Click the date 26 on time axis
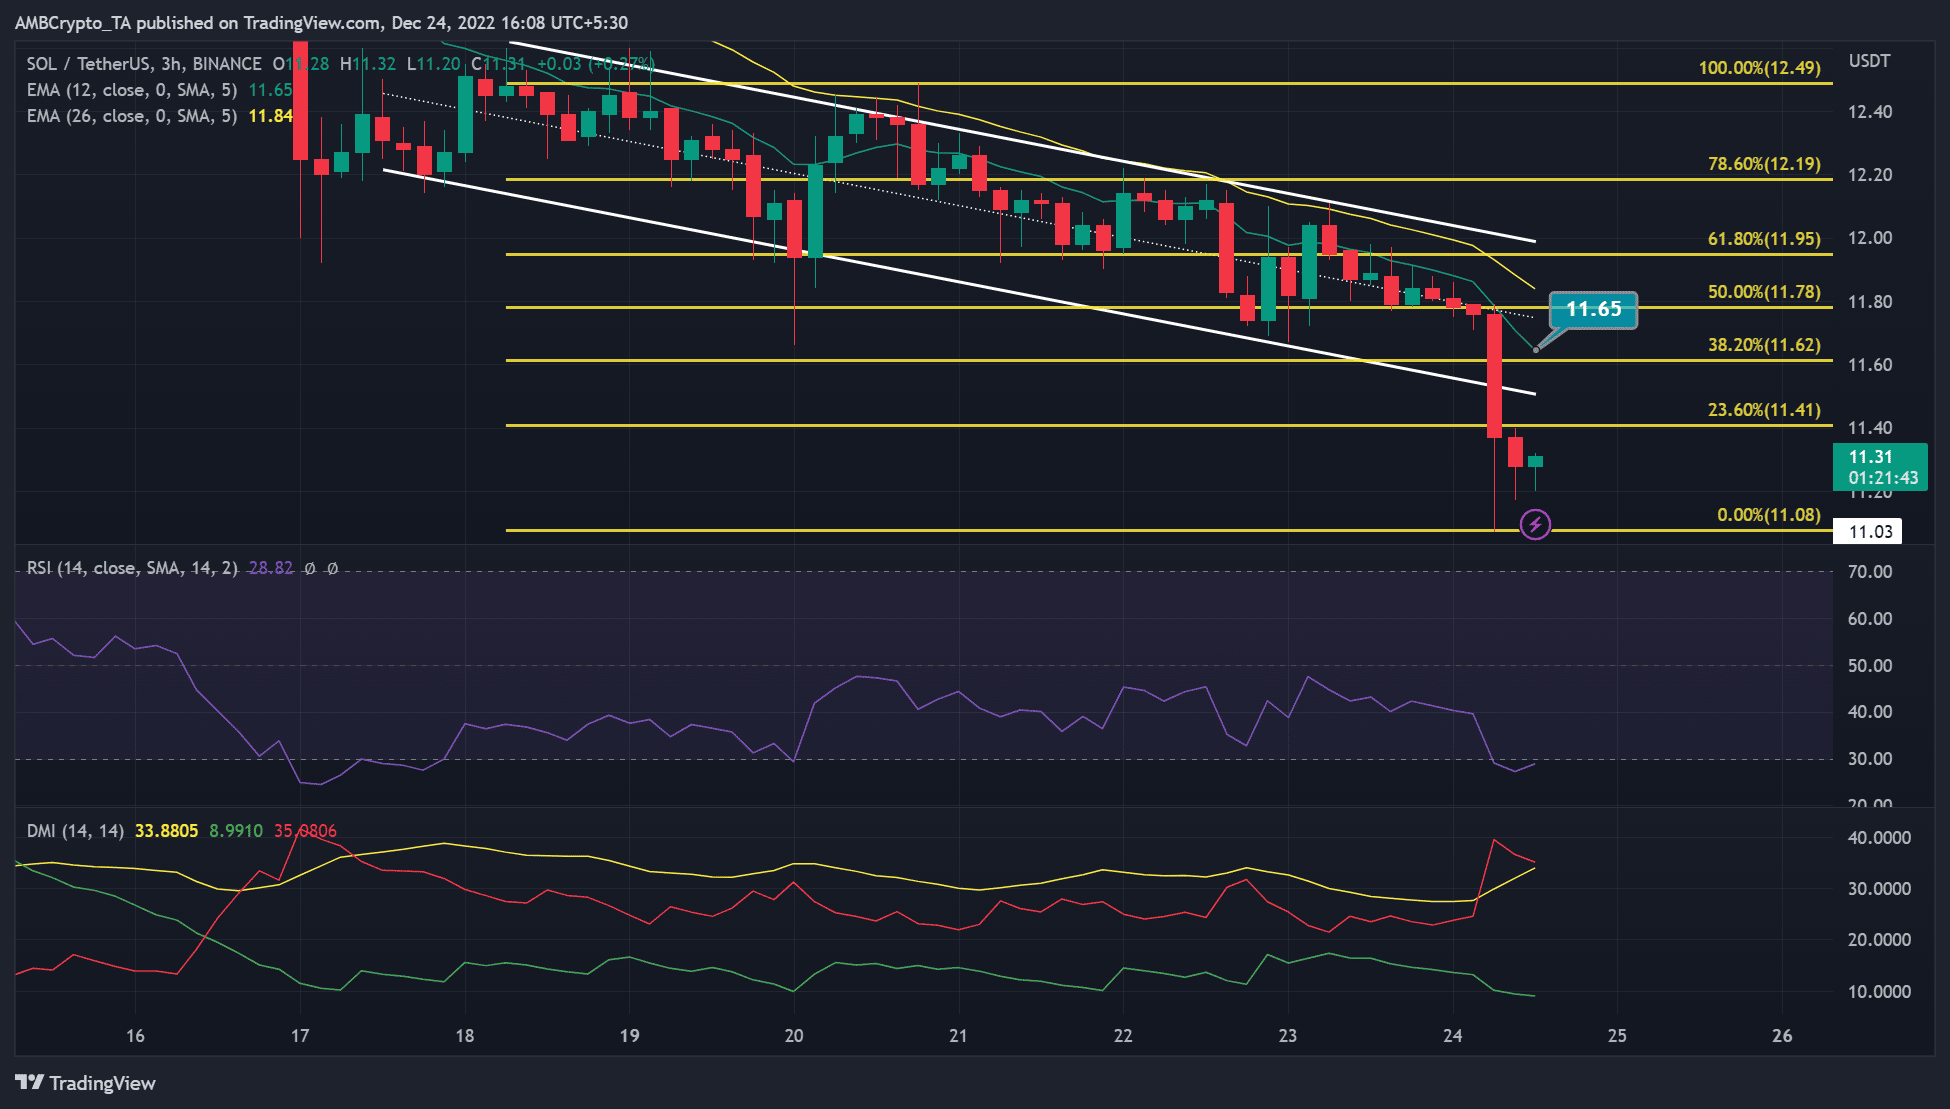Viewport: 1950px width, 1109px height. pyautogui.click(x=1782, y=1036)
